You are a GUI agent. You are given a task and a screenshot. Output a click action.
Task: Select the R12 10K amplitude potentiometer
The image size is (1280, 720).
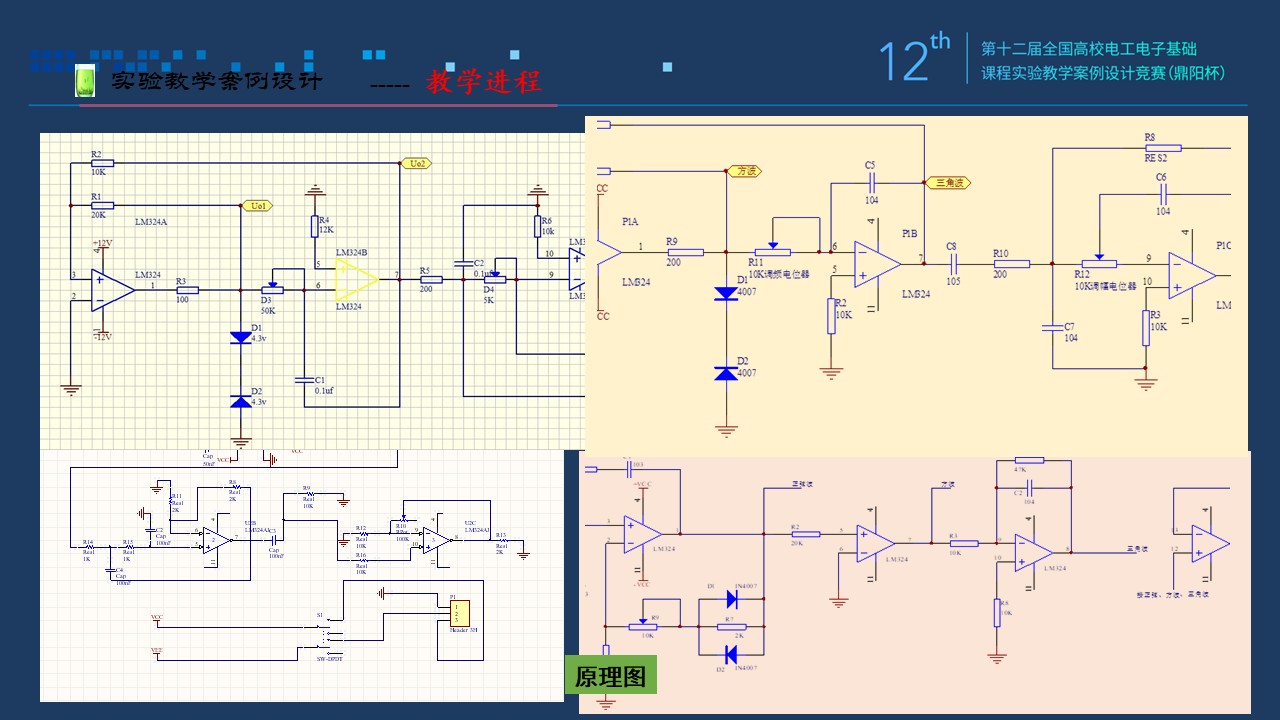pyautogui.click(x=1099, y=263)
